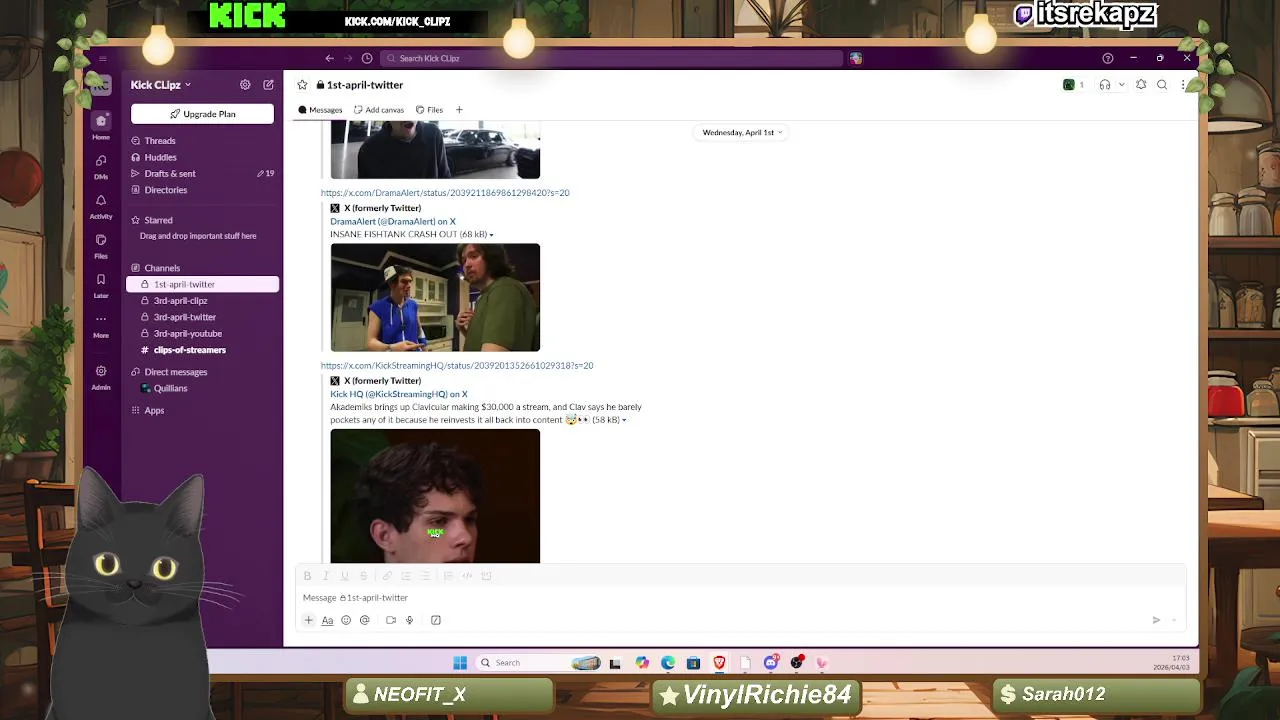Screen dimensions: 1280x720
Task: Collapse the Kick HQ tweet image preview
Action: pos(624,420)
